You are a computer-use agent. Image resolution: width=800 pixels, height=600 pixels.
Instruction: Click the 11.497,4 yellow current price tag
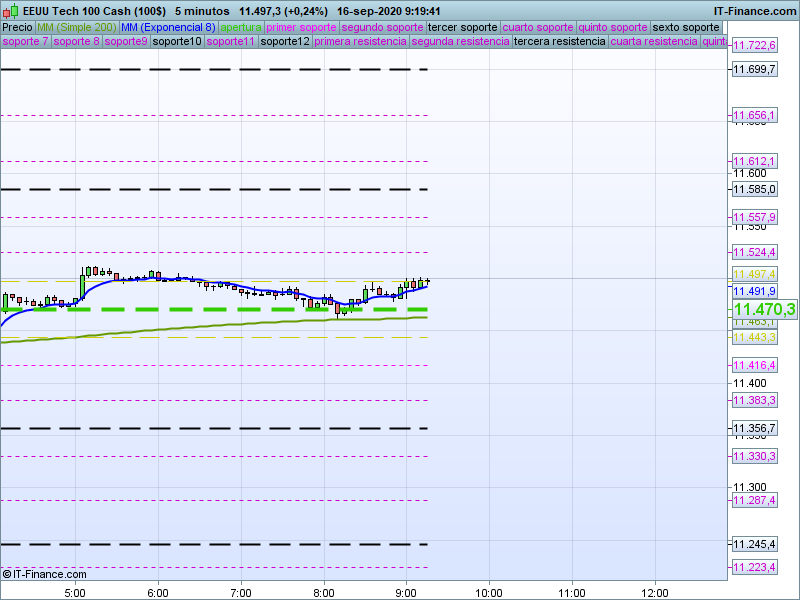coord(754,274)
